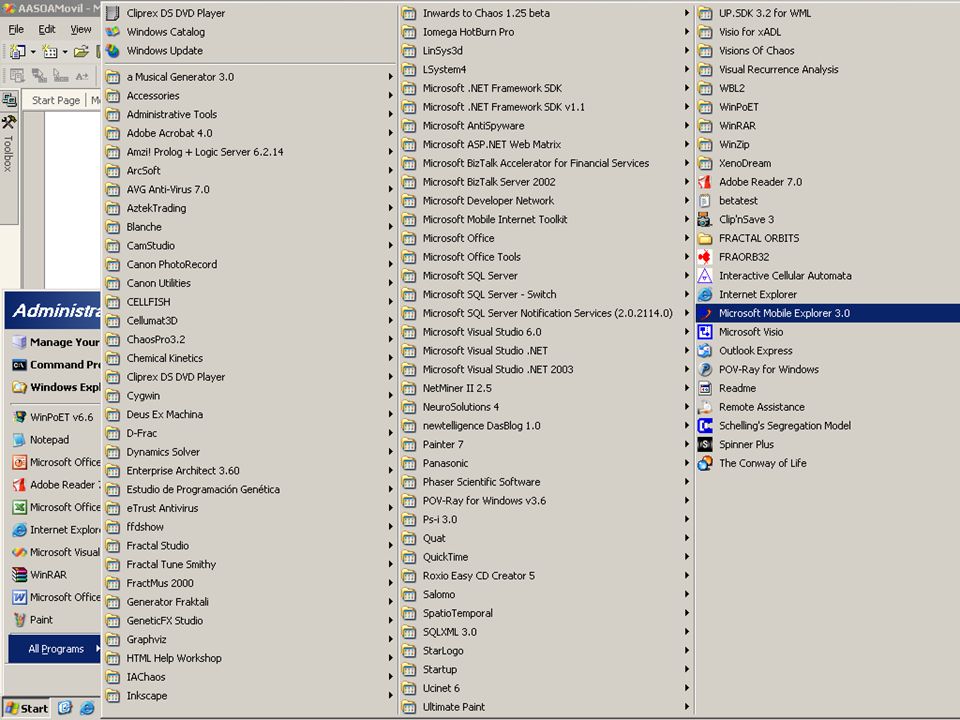Click the Internet Explorer icon in programs list

point(705,294)
